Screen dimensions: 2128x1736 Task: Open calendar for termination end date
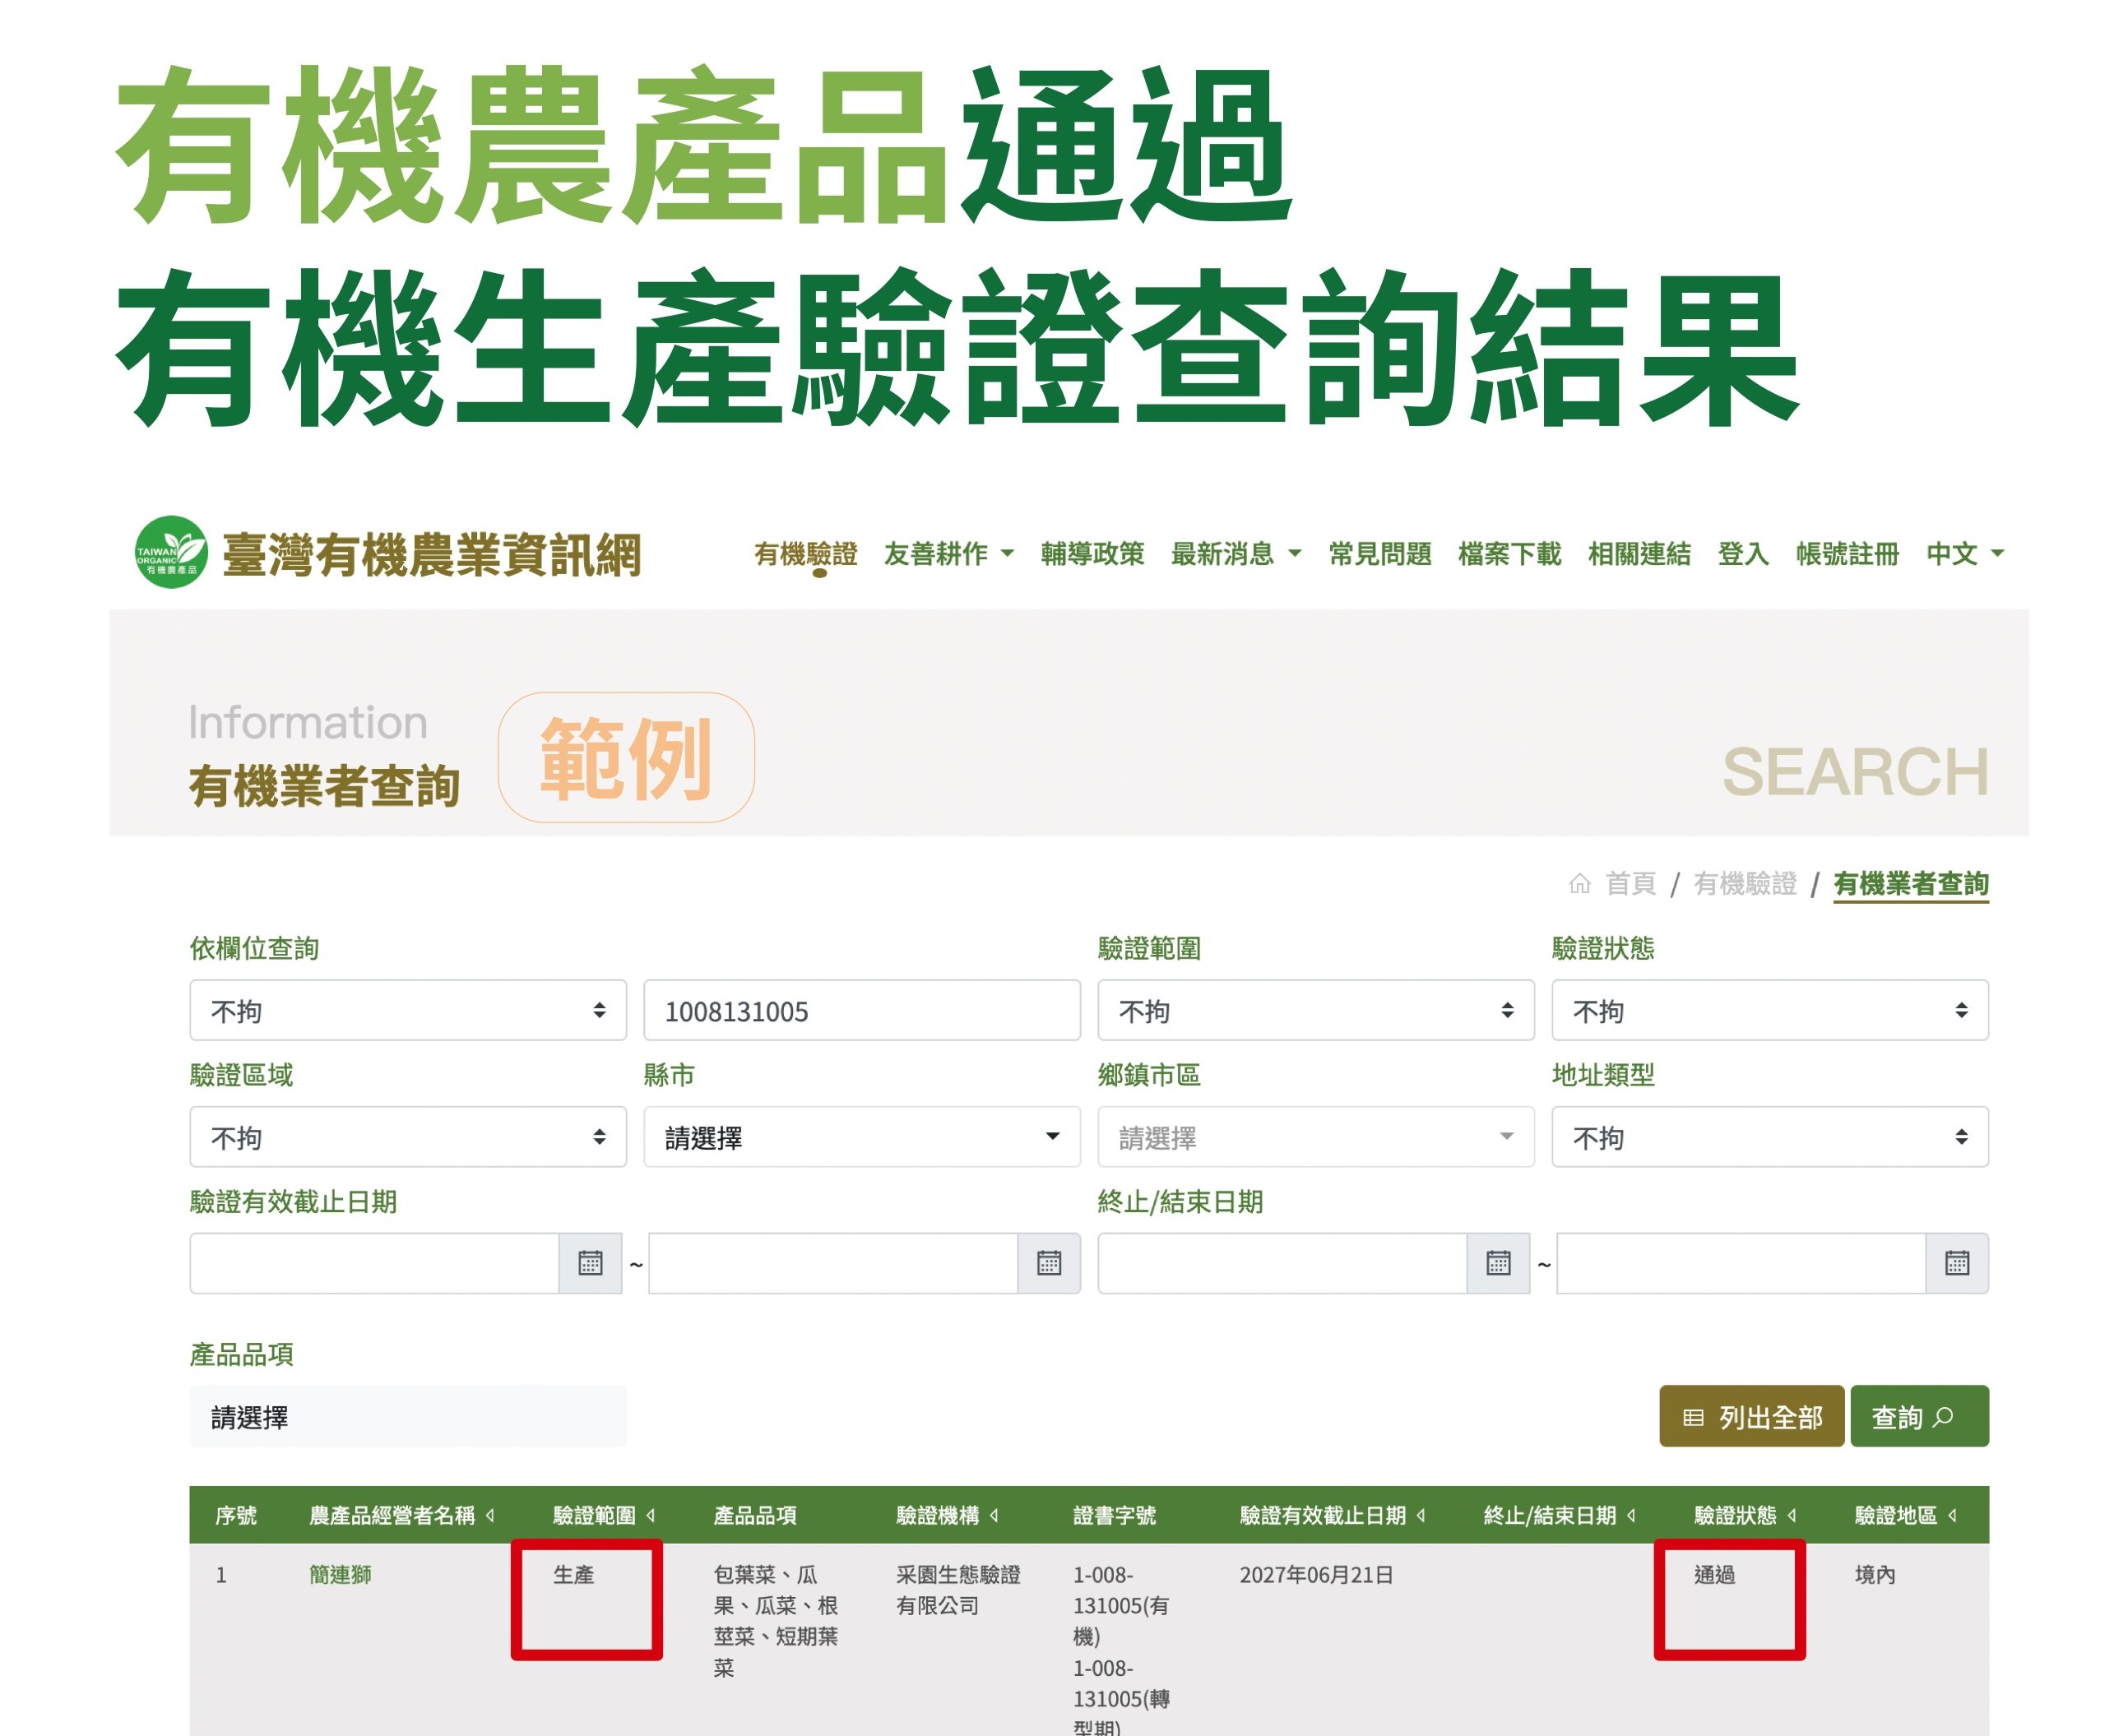(x=1956, y=1263)
